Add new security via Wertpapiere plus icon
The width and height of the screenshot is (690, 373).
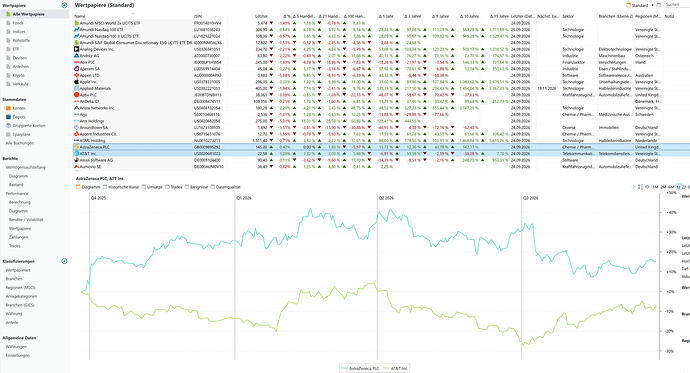(64, 5)
